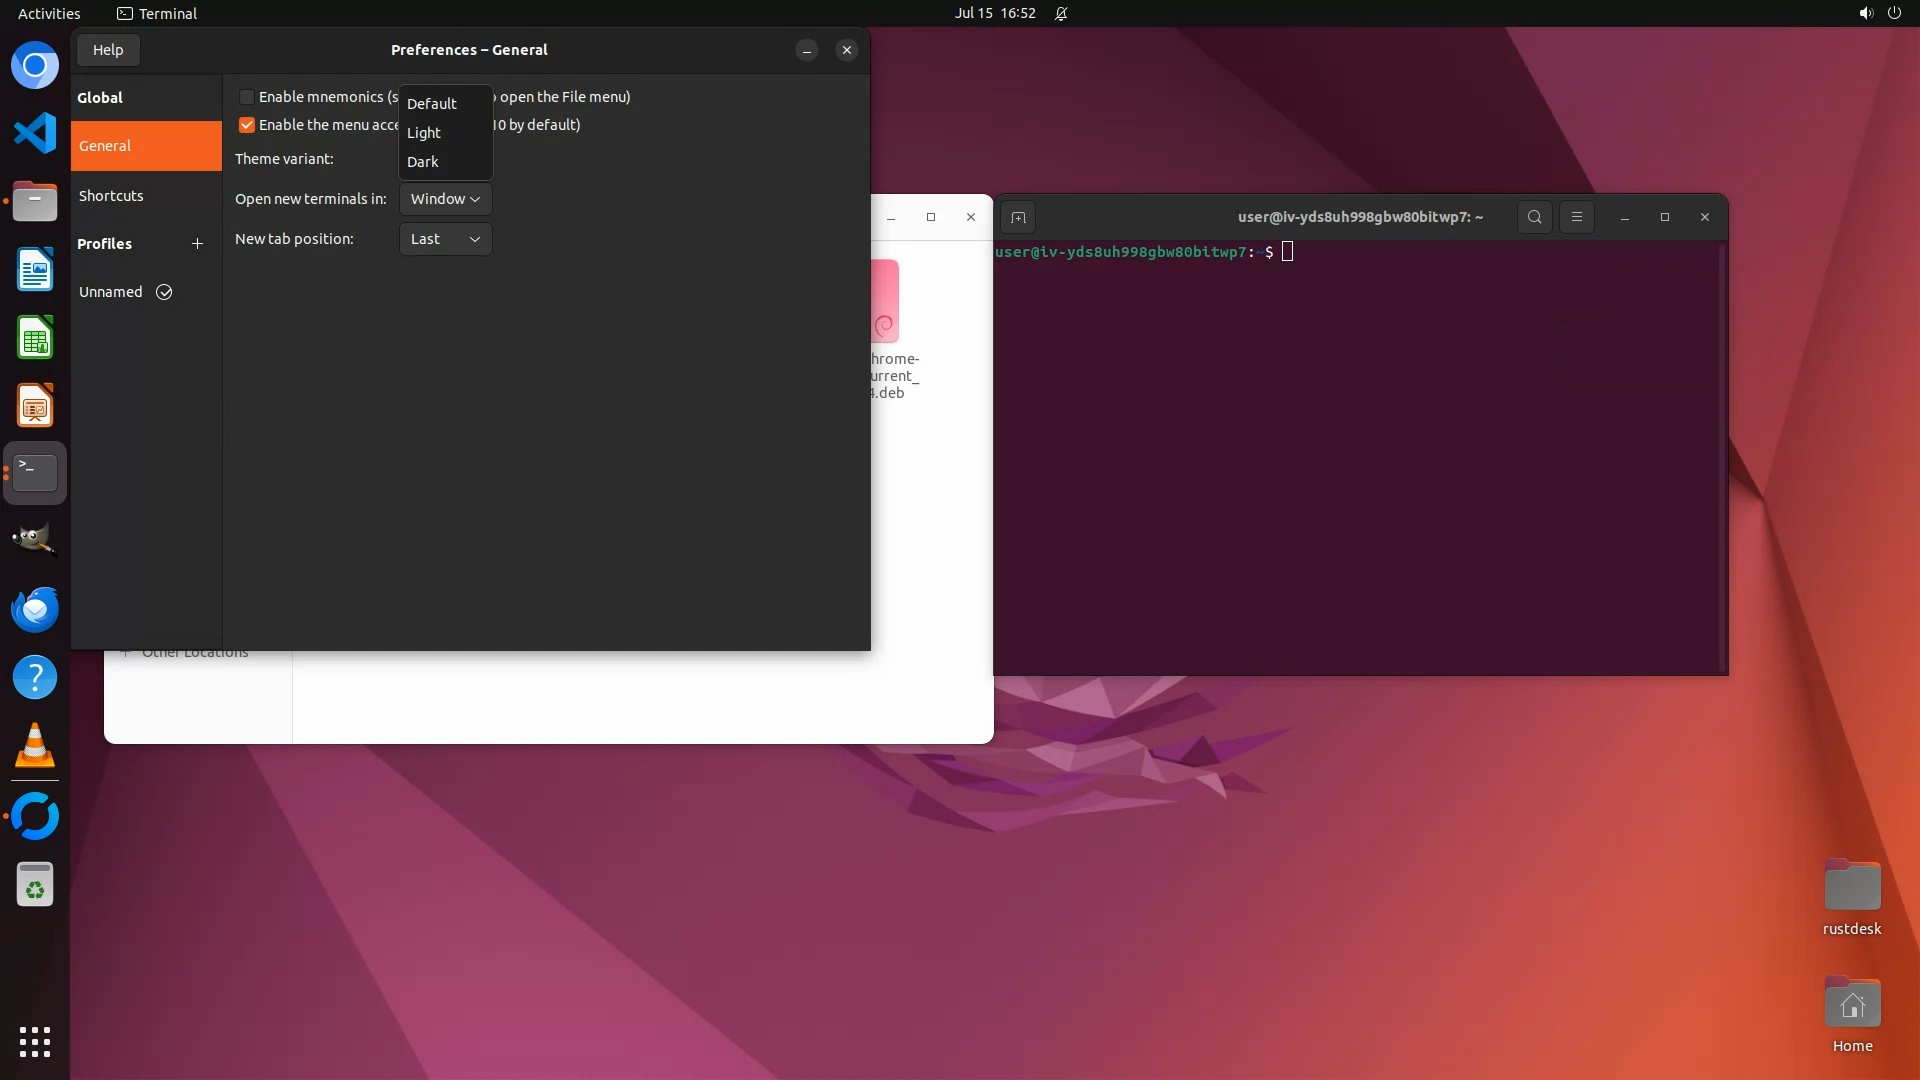Launch VLC media player from dock
Image resolution: width=1920 pixels, height=1080 pixels.
35,746
